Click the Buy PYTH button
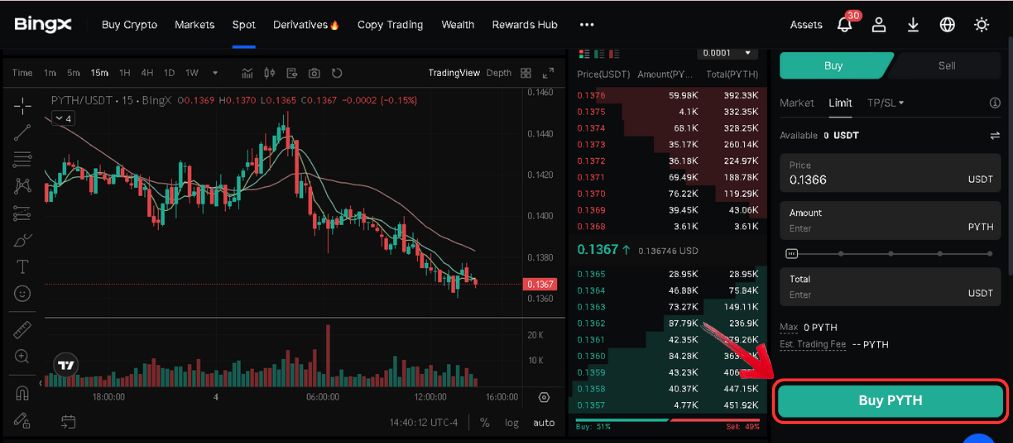 [890, 400]
